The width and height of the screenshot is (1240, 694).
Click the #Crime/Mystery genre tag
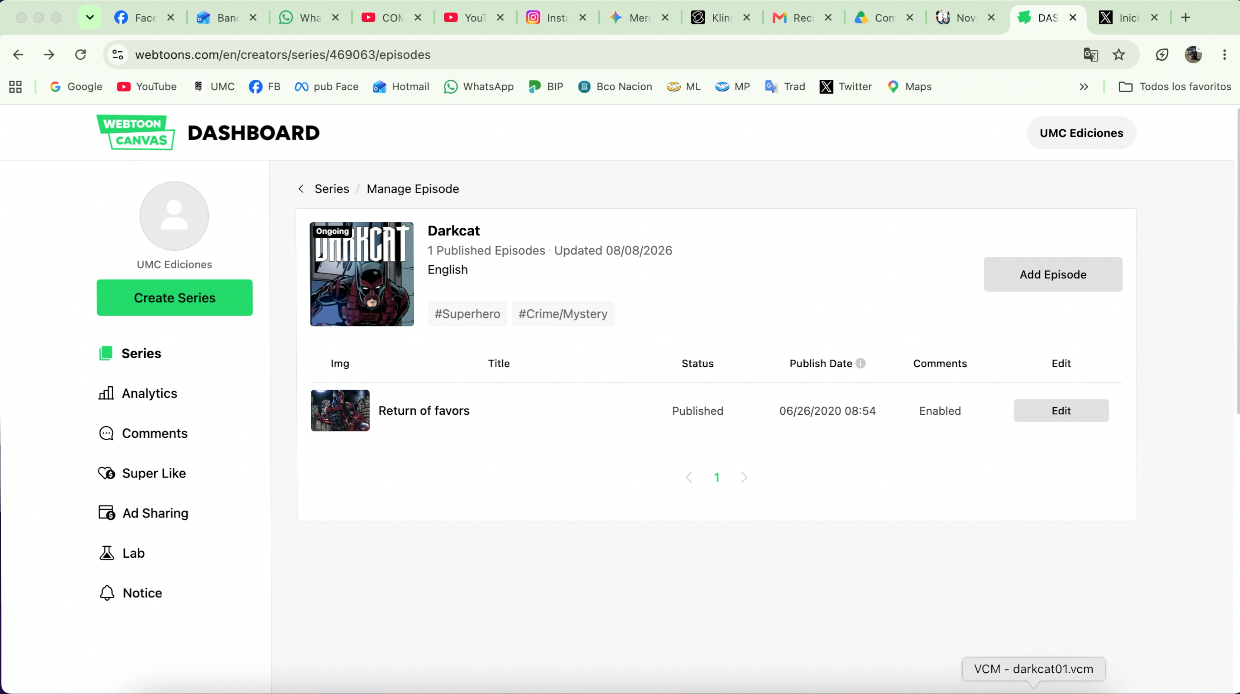pyautogui.click(x=563, y=314)
